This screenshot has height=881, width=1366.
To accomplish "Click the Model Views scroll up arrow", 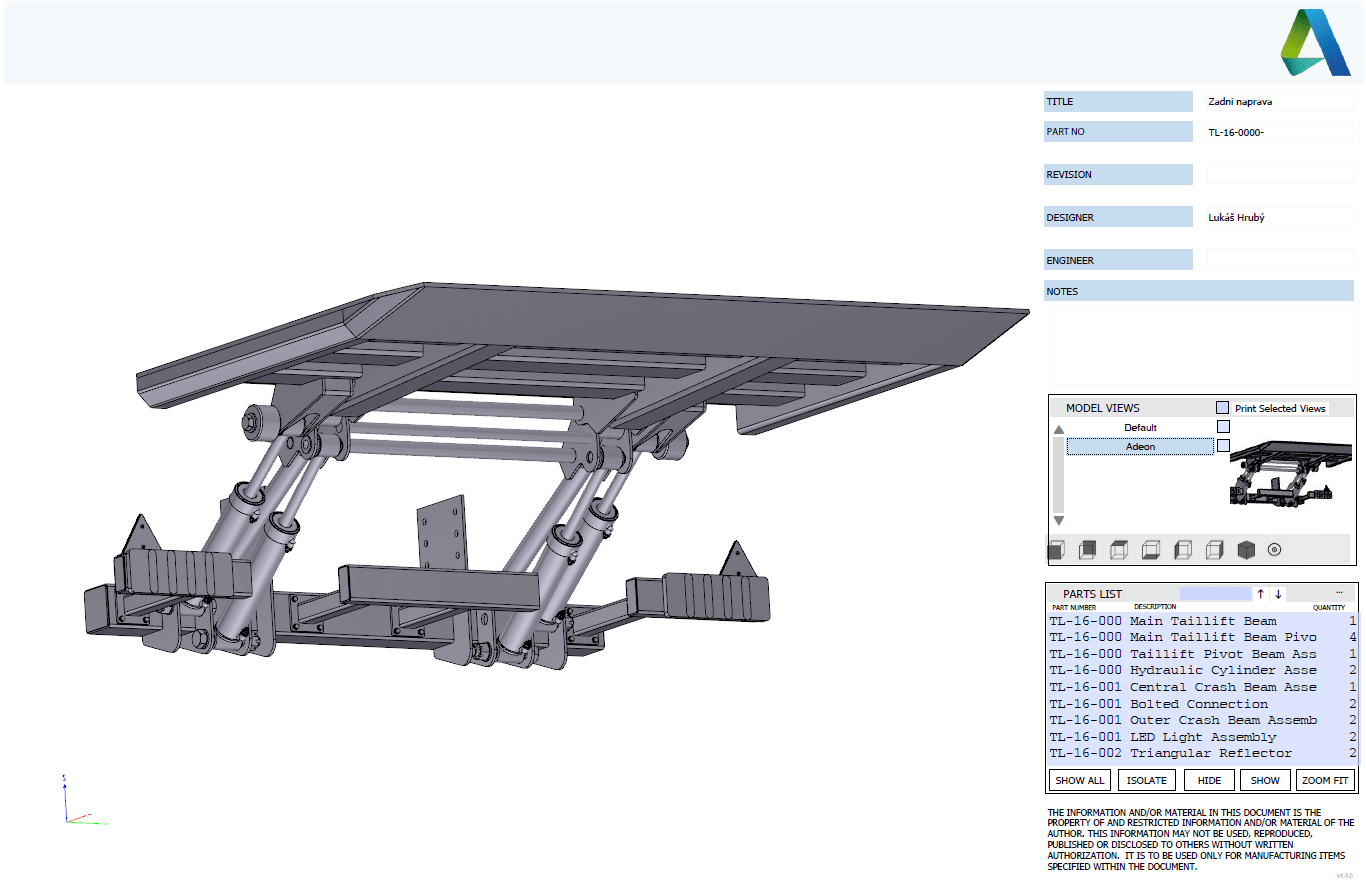I will (x=1059, y=430).
